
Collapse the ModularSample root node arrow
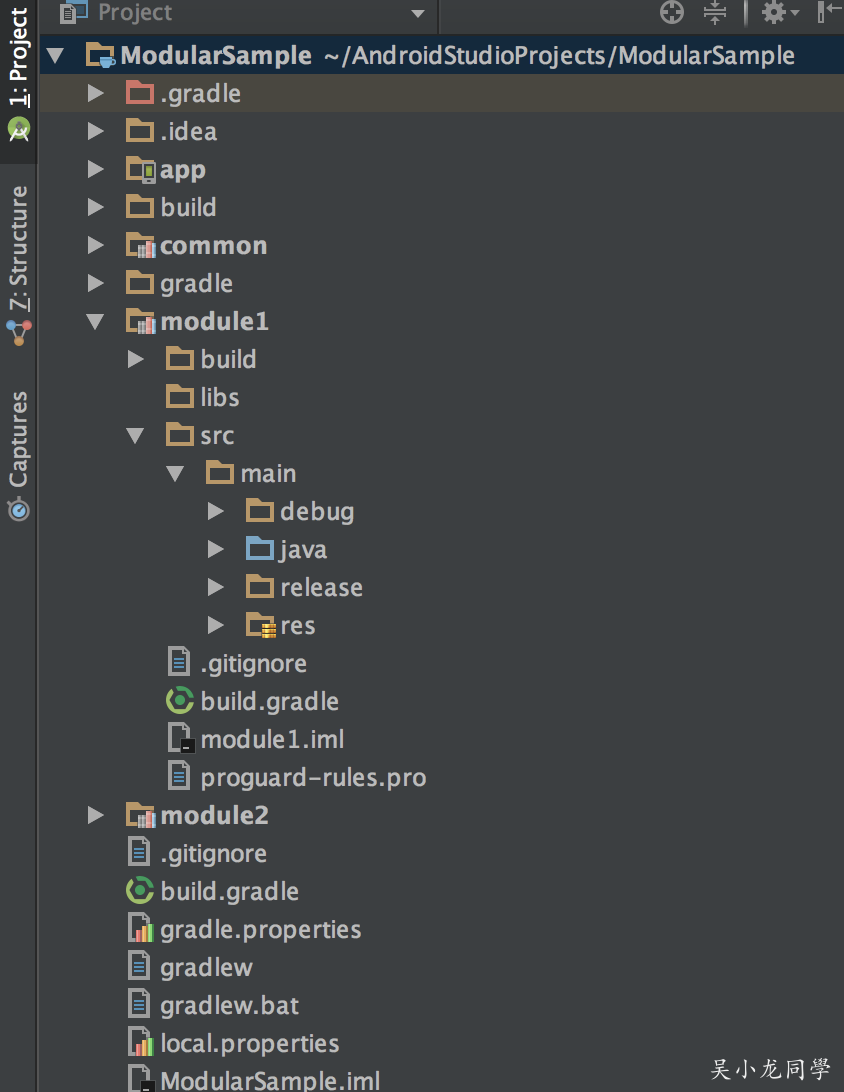click(x=56, y=56)
